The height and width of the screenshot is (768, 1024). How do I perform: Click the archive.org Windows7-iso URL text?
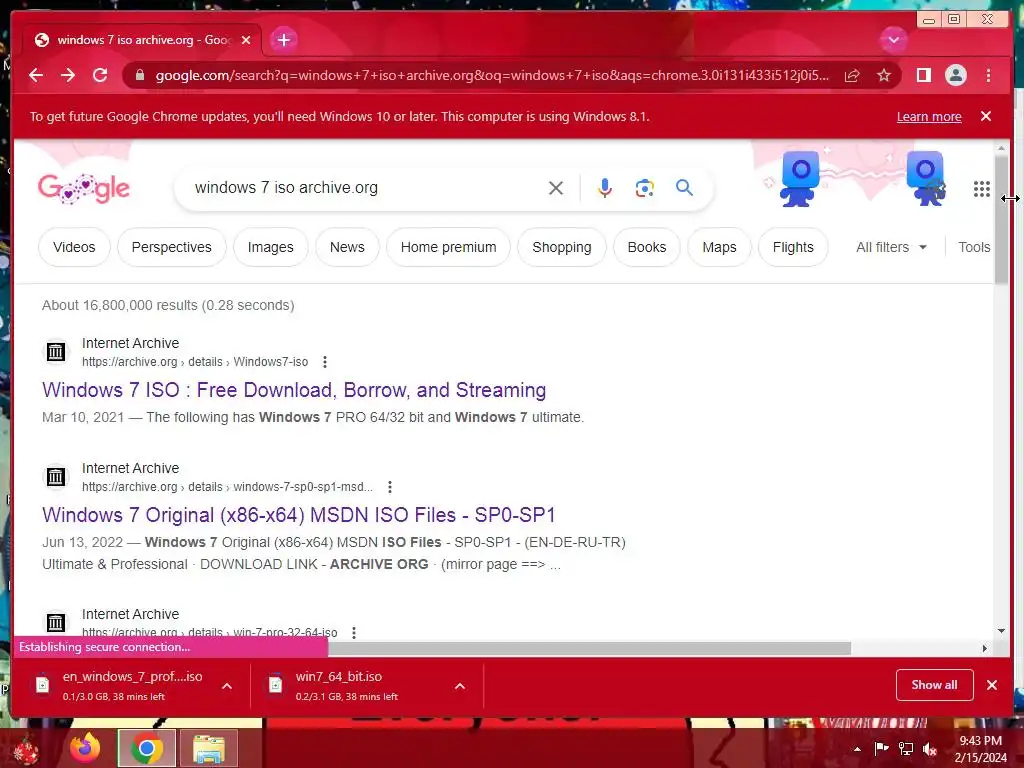coord(195,362)
